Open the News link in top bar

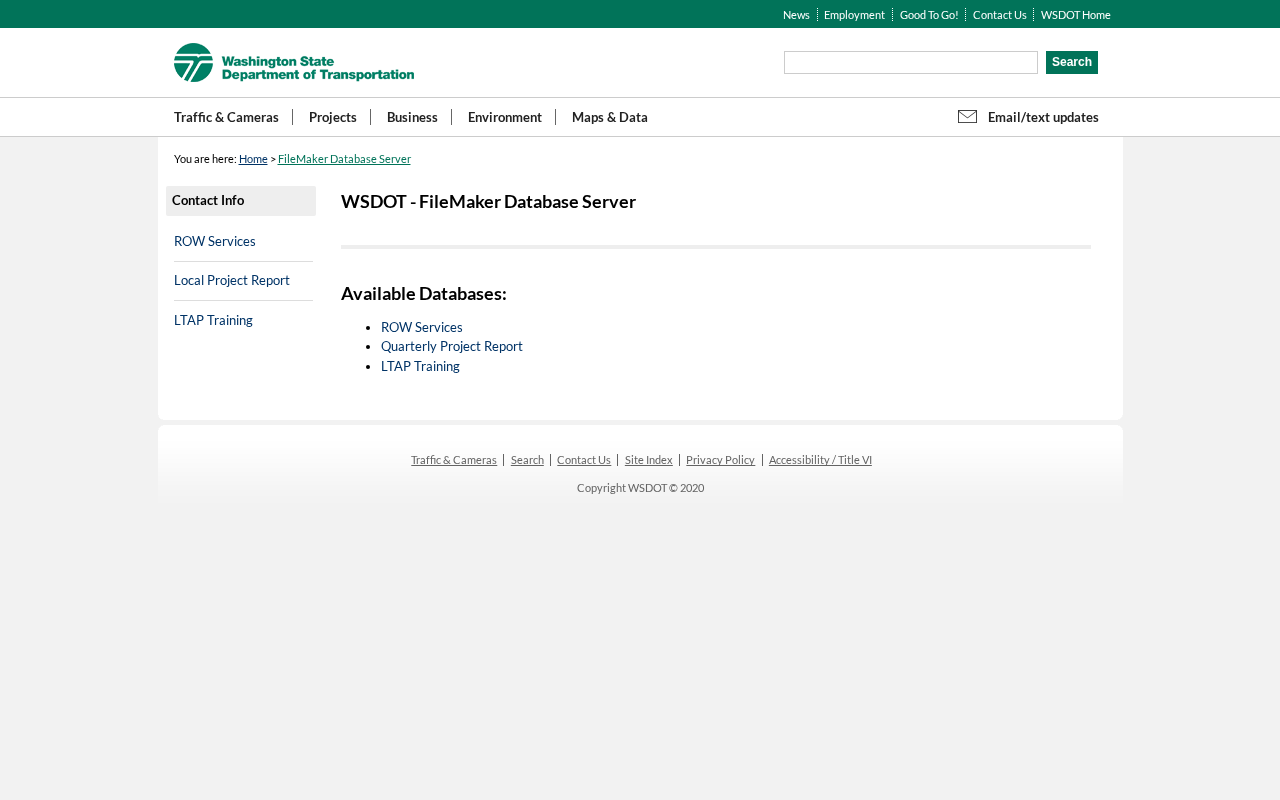(796, 15)
